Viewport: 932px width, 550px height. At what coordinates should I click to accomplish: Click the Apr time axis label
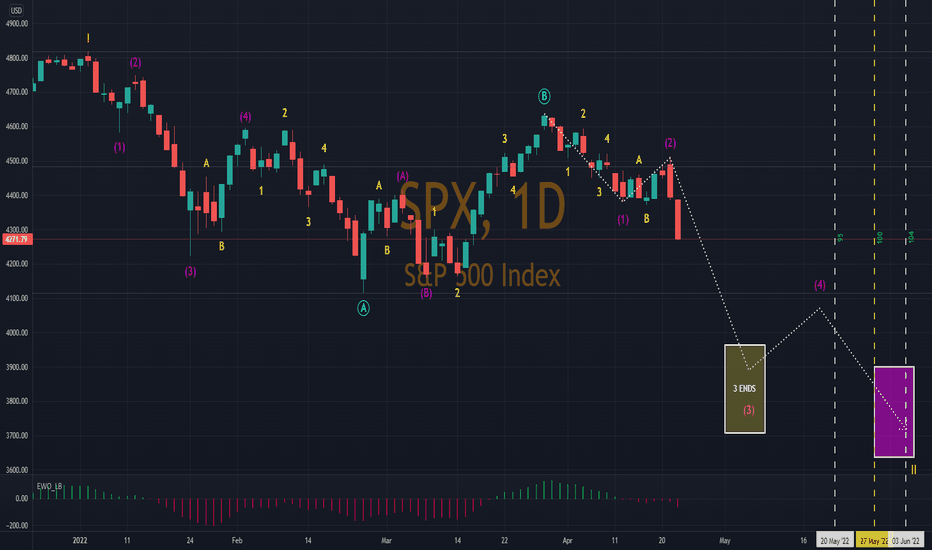pyautogui.click(x=568, y=540)
